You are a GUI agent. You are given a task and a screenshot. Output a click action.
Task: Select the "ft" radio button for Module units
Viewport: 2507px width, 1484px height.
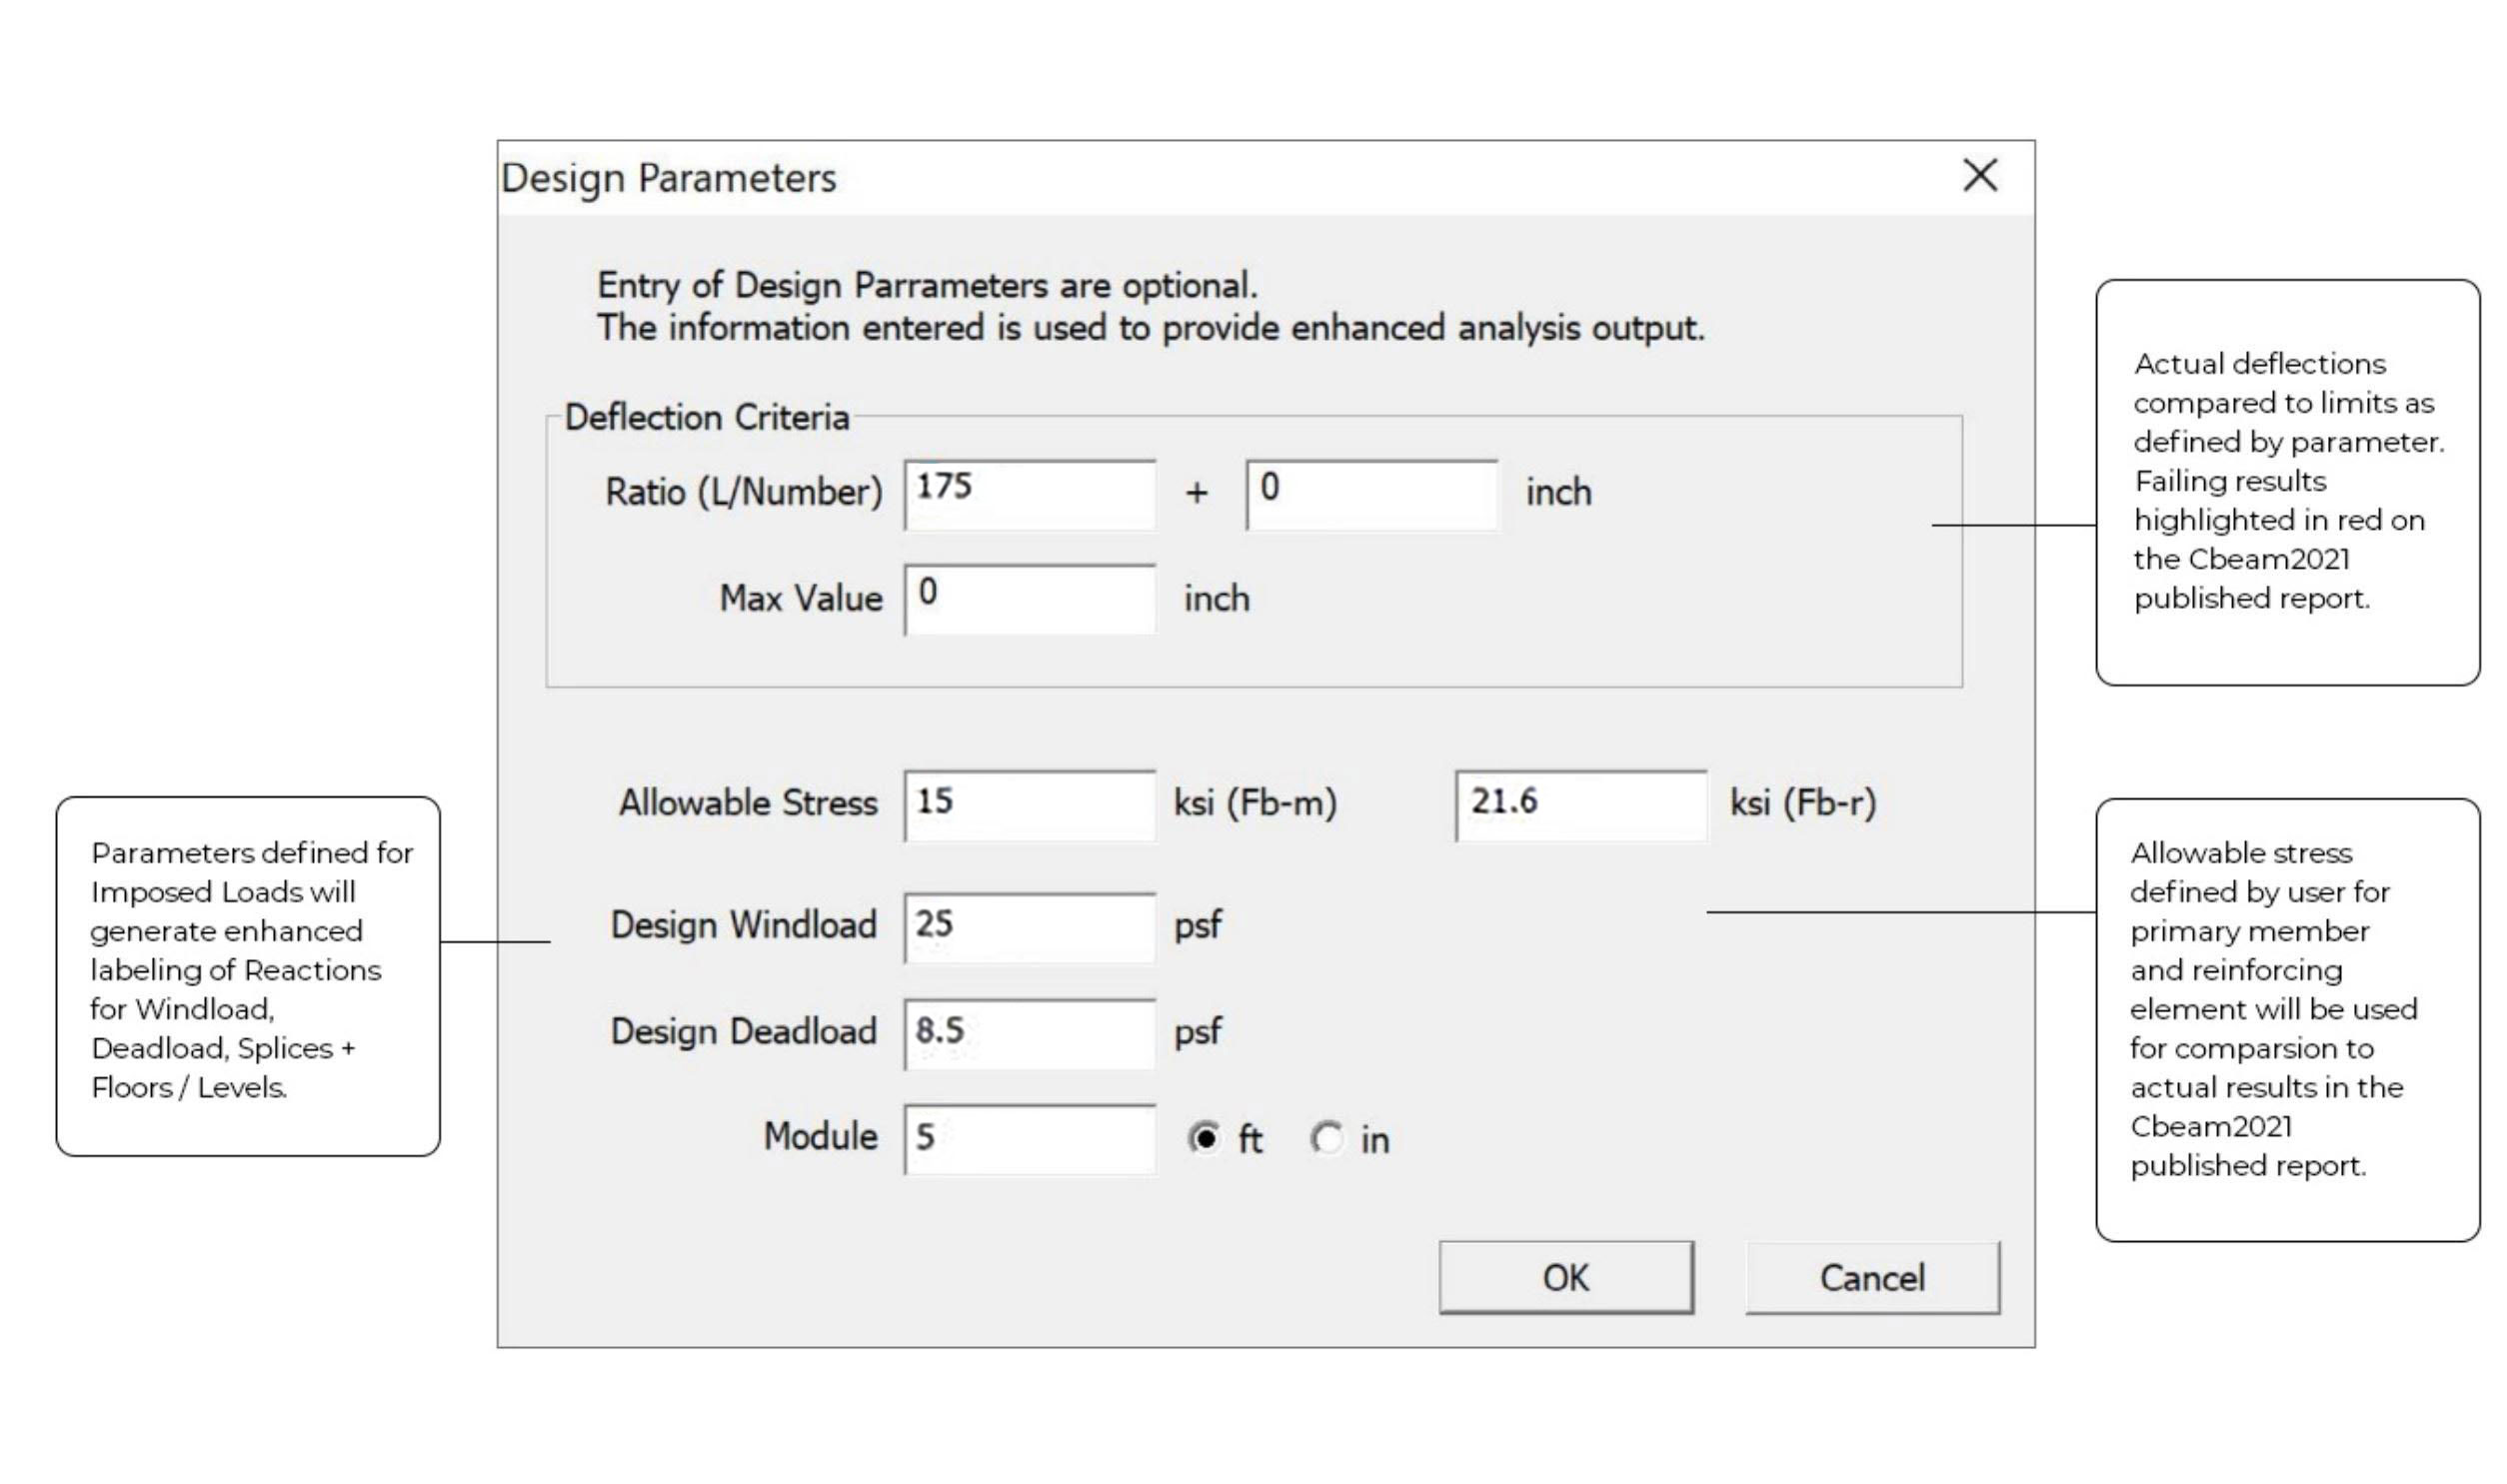click(x=1206, y=1138)
